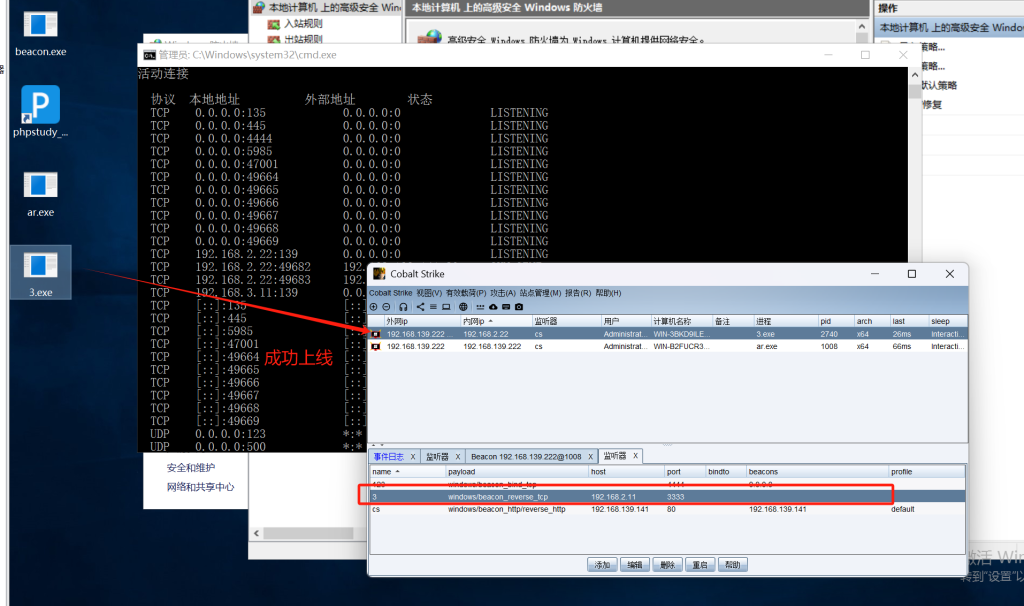The height and width of the screenshot is (606, 1024).
Task: Click the beacon icon of the 3.exe session
Action: (x=376, y=334)
